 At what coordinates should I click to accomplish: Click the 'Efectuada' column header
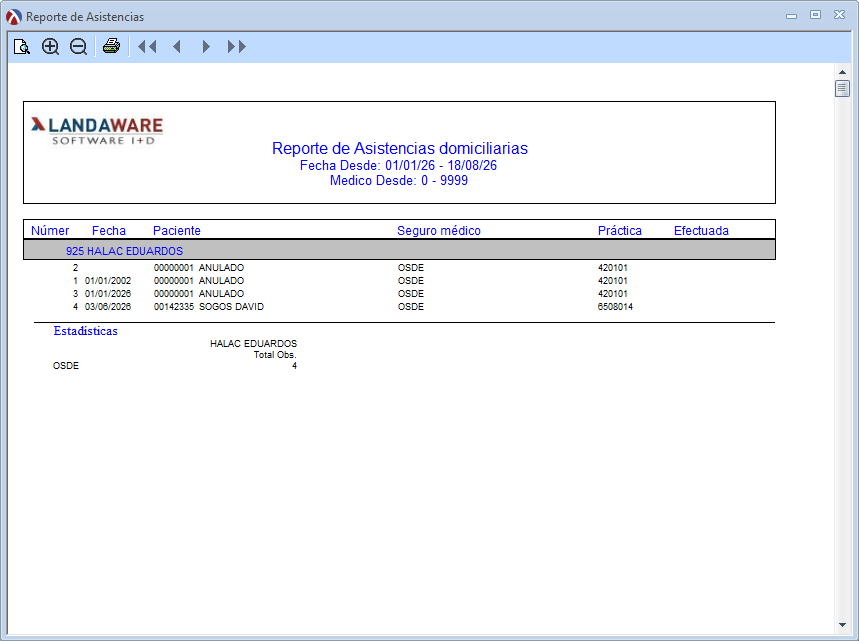701,231
